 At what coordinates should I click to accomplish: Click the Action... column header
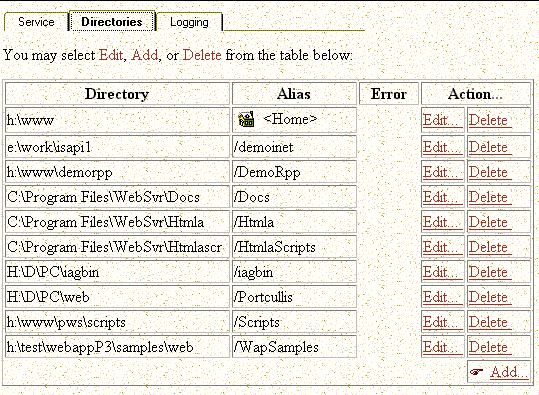tap(476, 94)
